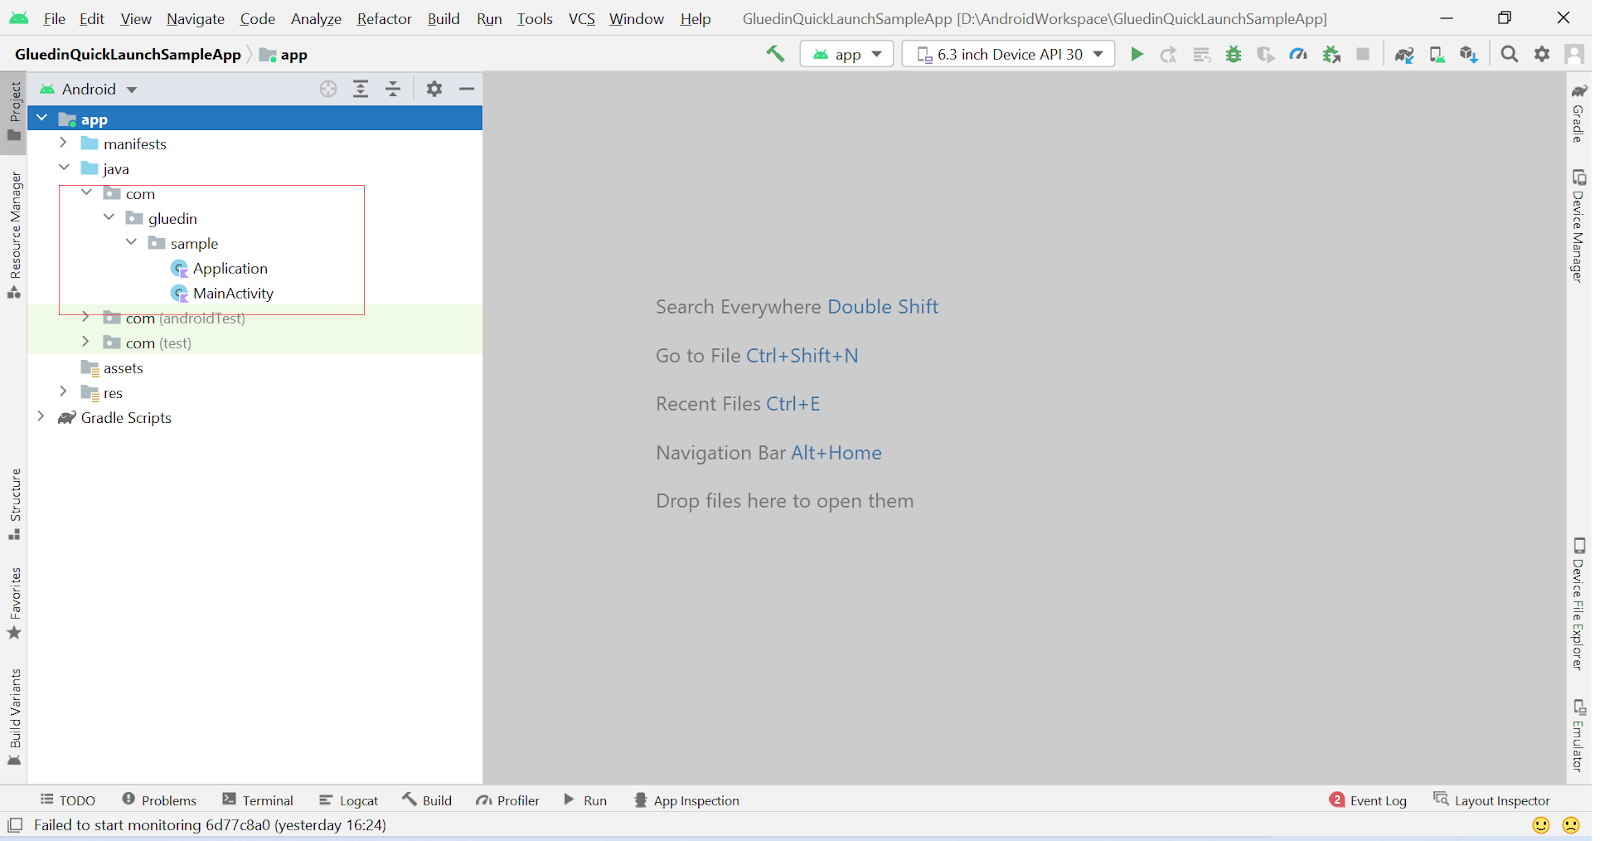Collapse the gluedin package arrow
This screenshot has width=1600, height=841.
point(109,218)
